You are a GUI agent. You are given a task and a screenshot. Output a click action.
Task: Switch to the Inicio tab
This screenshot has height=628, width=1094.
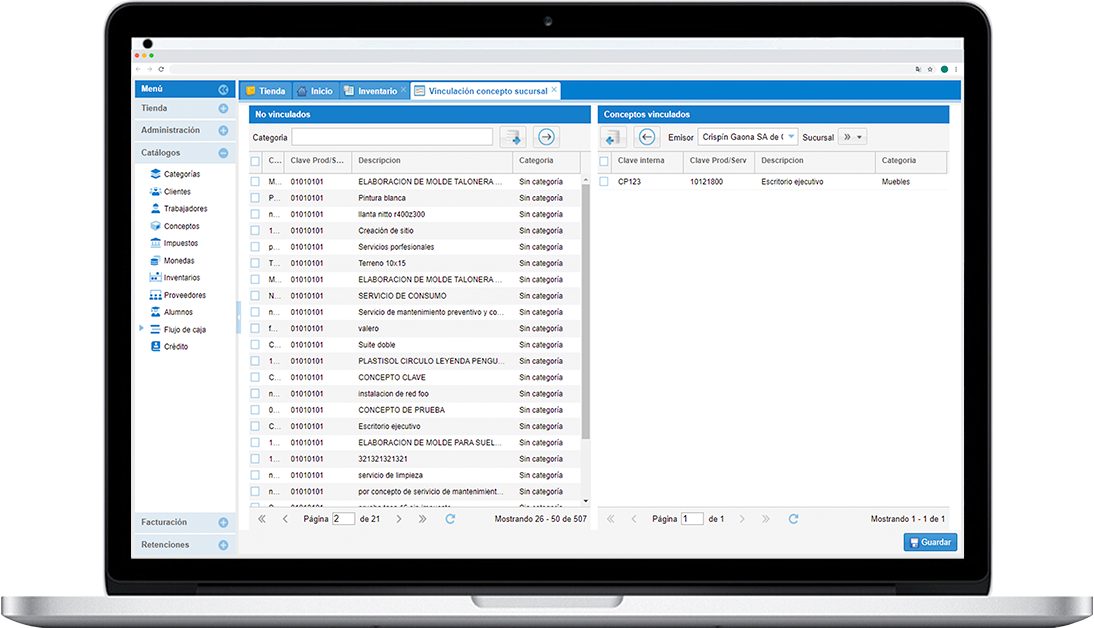tap(316, 91)
